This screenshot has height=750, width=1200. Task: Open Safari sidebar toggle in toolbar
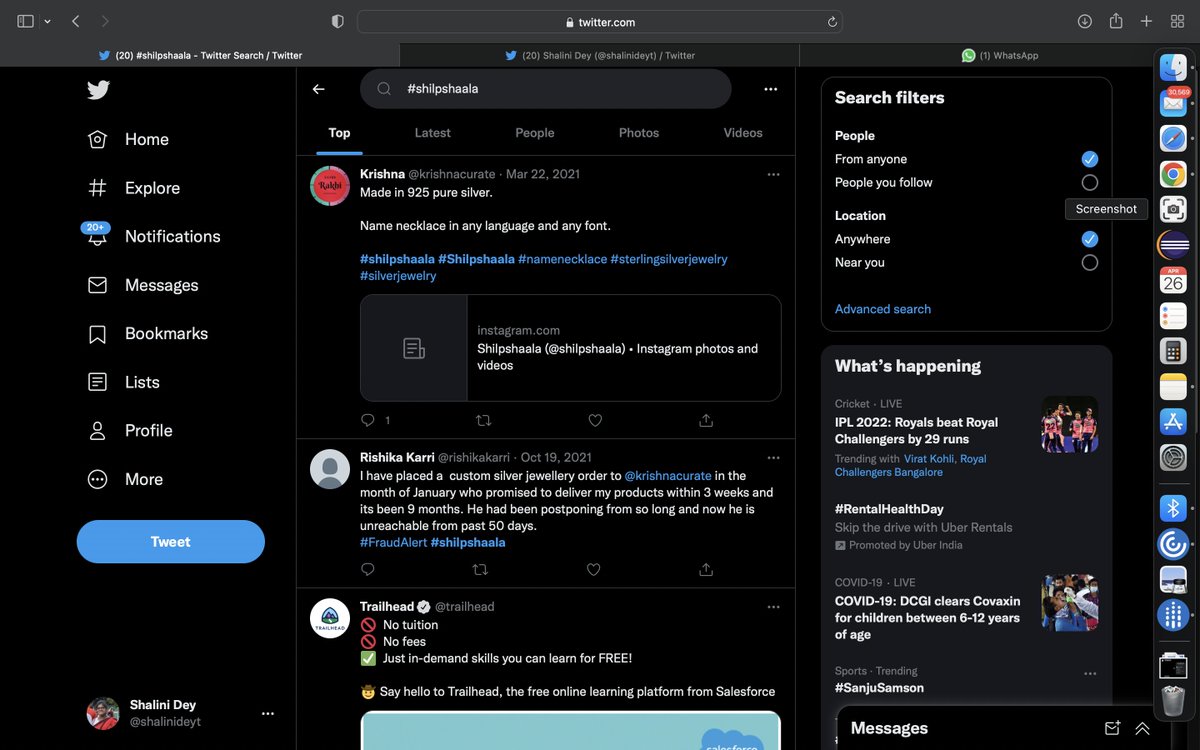coord(26,21)
